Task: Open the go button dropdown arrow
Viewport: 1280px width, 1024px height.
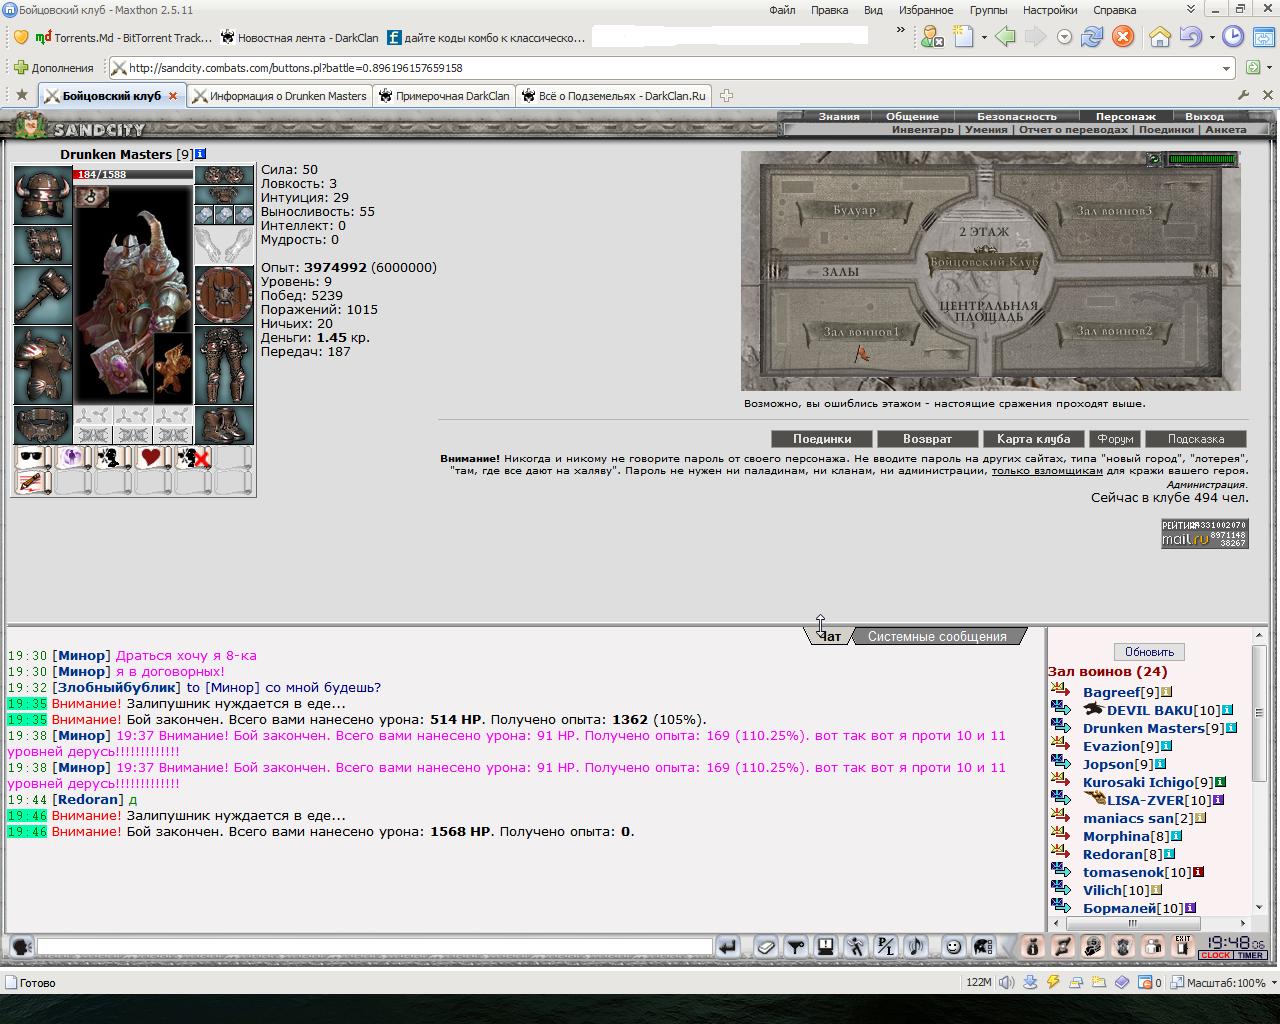Action: point(1271,68)
